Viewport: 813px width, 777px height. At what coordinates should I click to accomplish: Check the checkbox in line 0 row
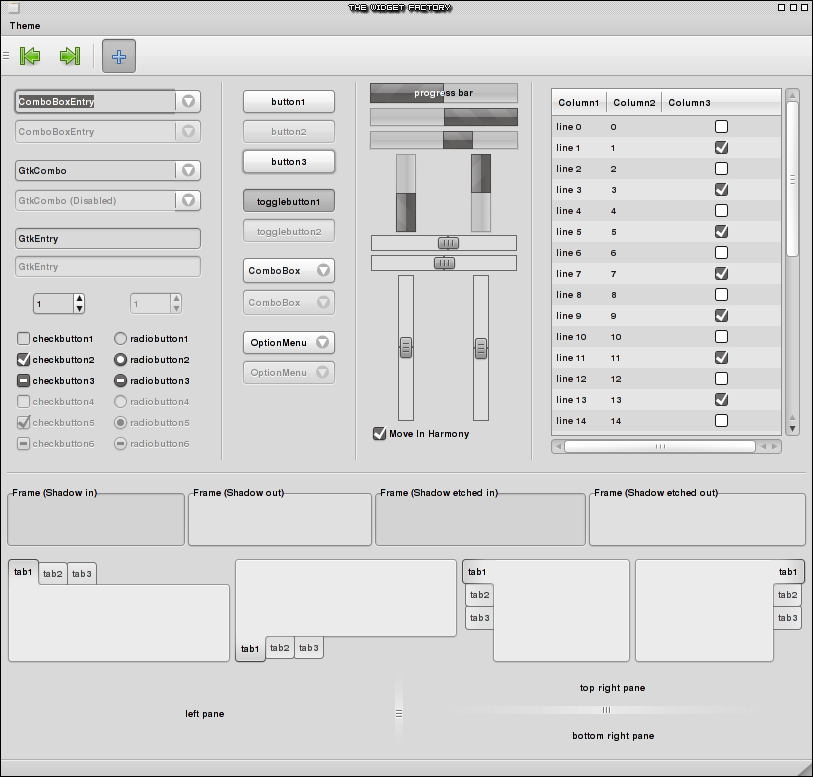point(721,126)
